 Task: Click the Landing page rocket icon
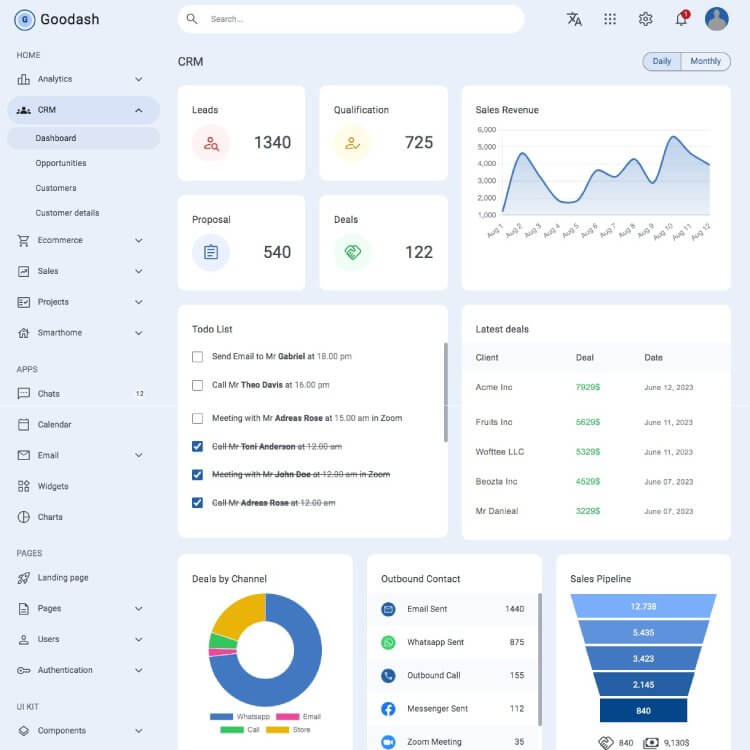click(23, 578)
